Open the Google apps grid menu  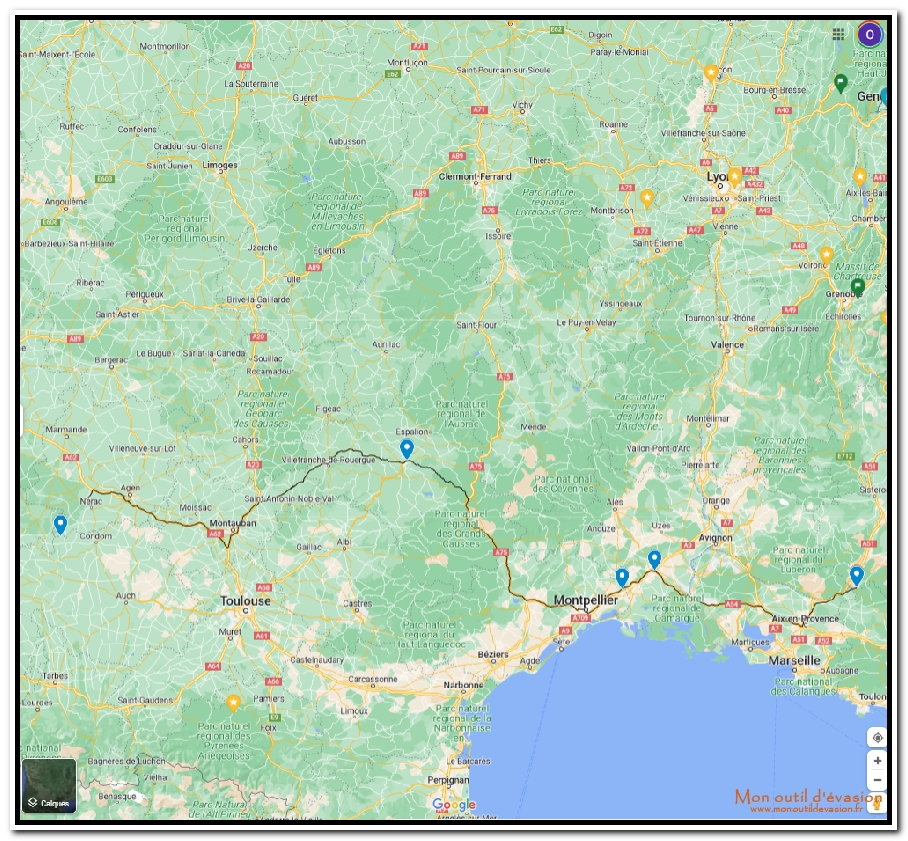838,34
